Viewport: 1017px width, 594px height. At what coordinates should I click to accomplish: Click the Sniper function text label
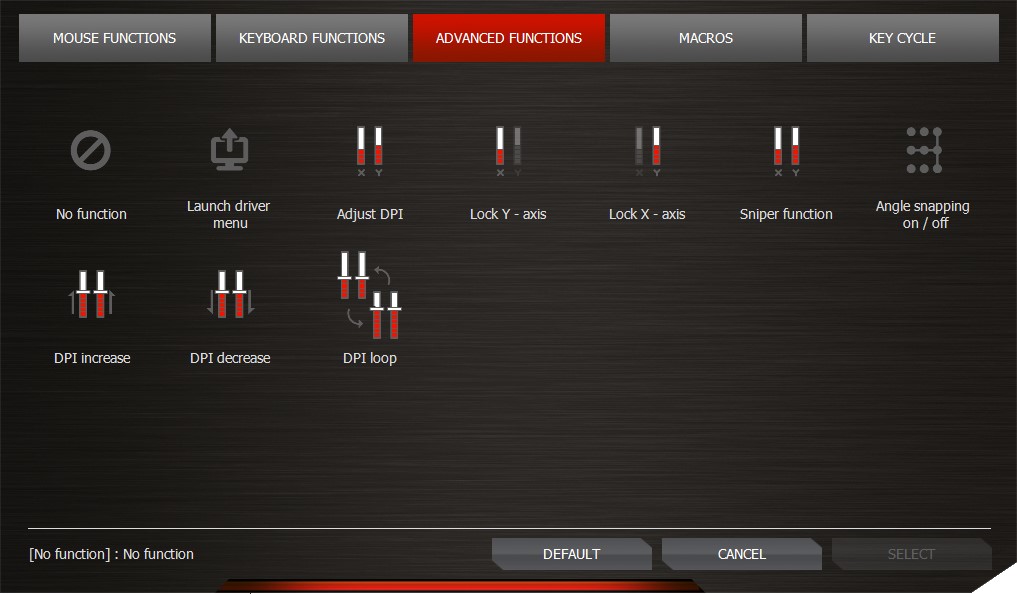(786, 214)
